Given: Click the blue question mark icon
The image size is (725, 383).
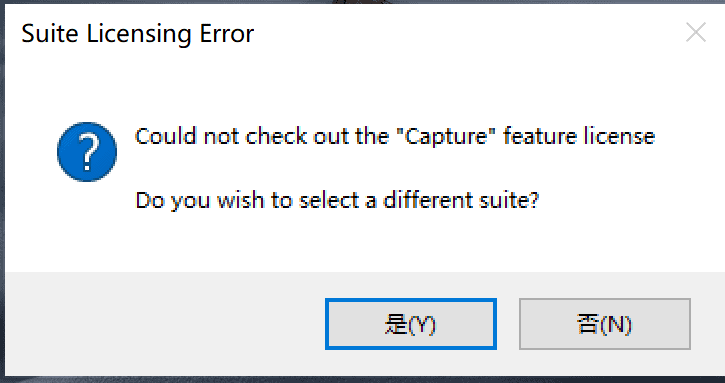Looking at the screenshot, I should coord(87,152).
